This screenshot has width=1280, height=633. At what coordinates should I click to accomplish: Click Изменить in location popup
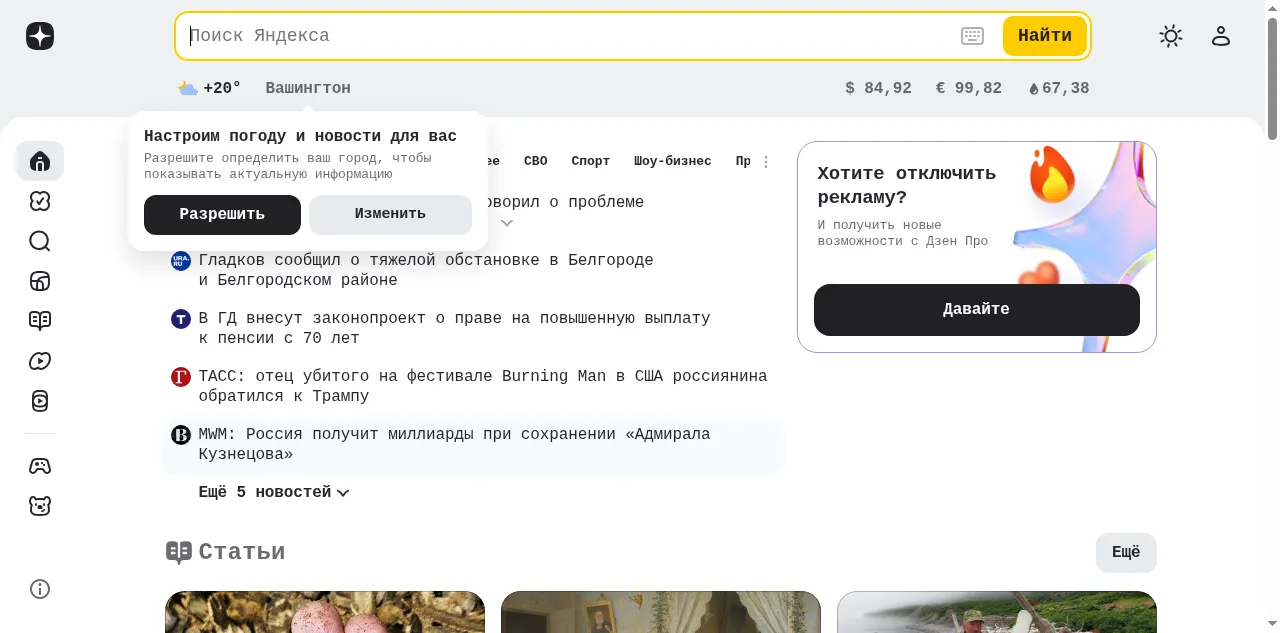[390, 215]
